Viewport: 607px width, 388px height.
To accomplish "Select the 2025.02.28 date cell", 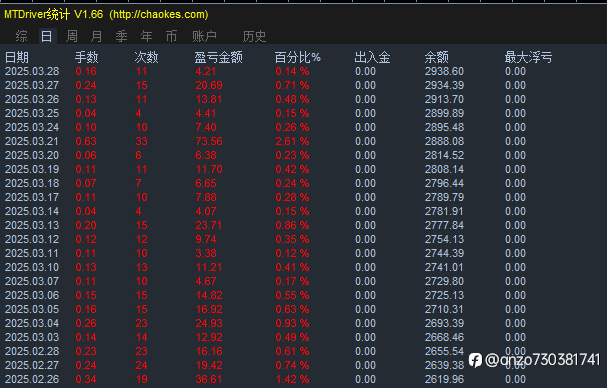I will click(32, 351).
